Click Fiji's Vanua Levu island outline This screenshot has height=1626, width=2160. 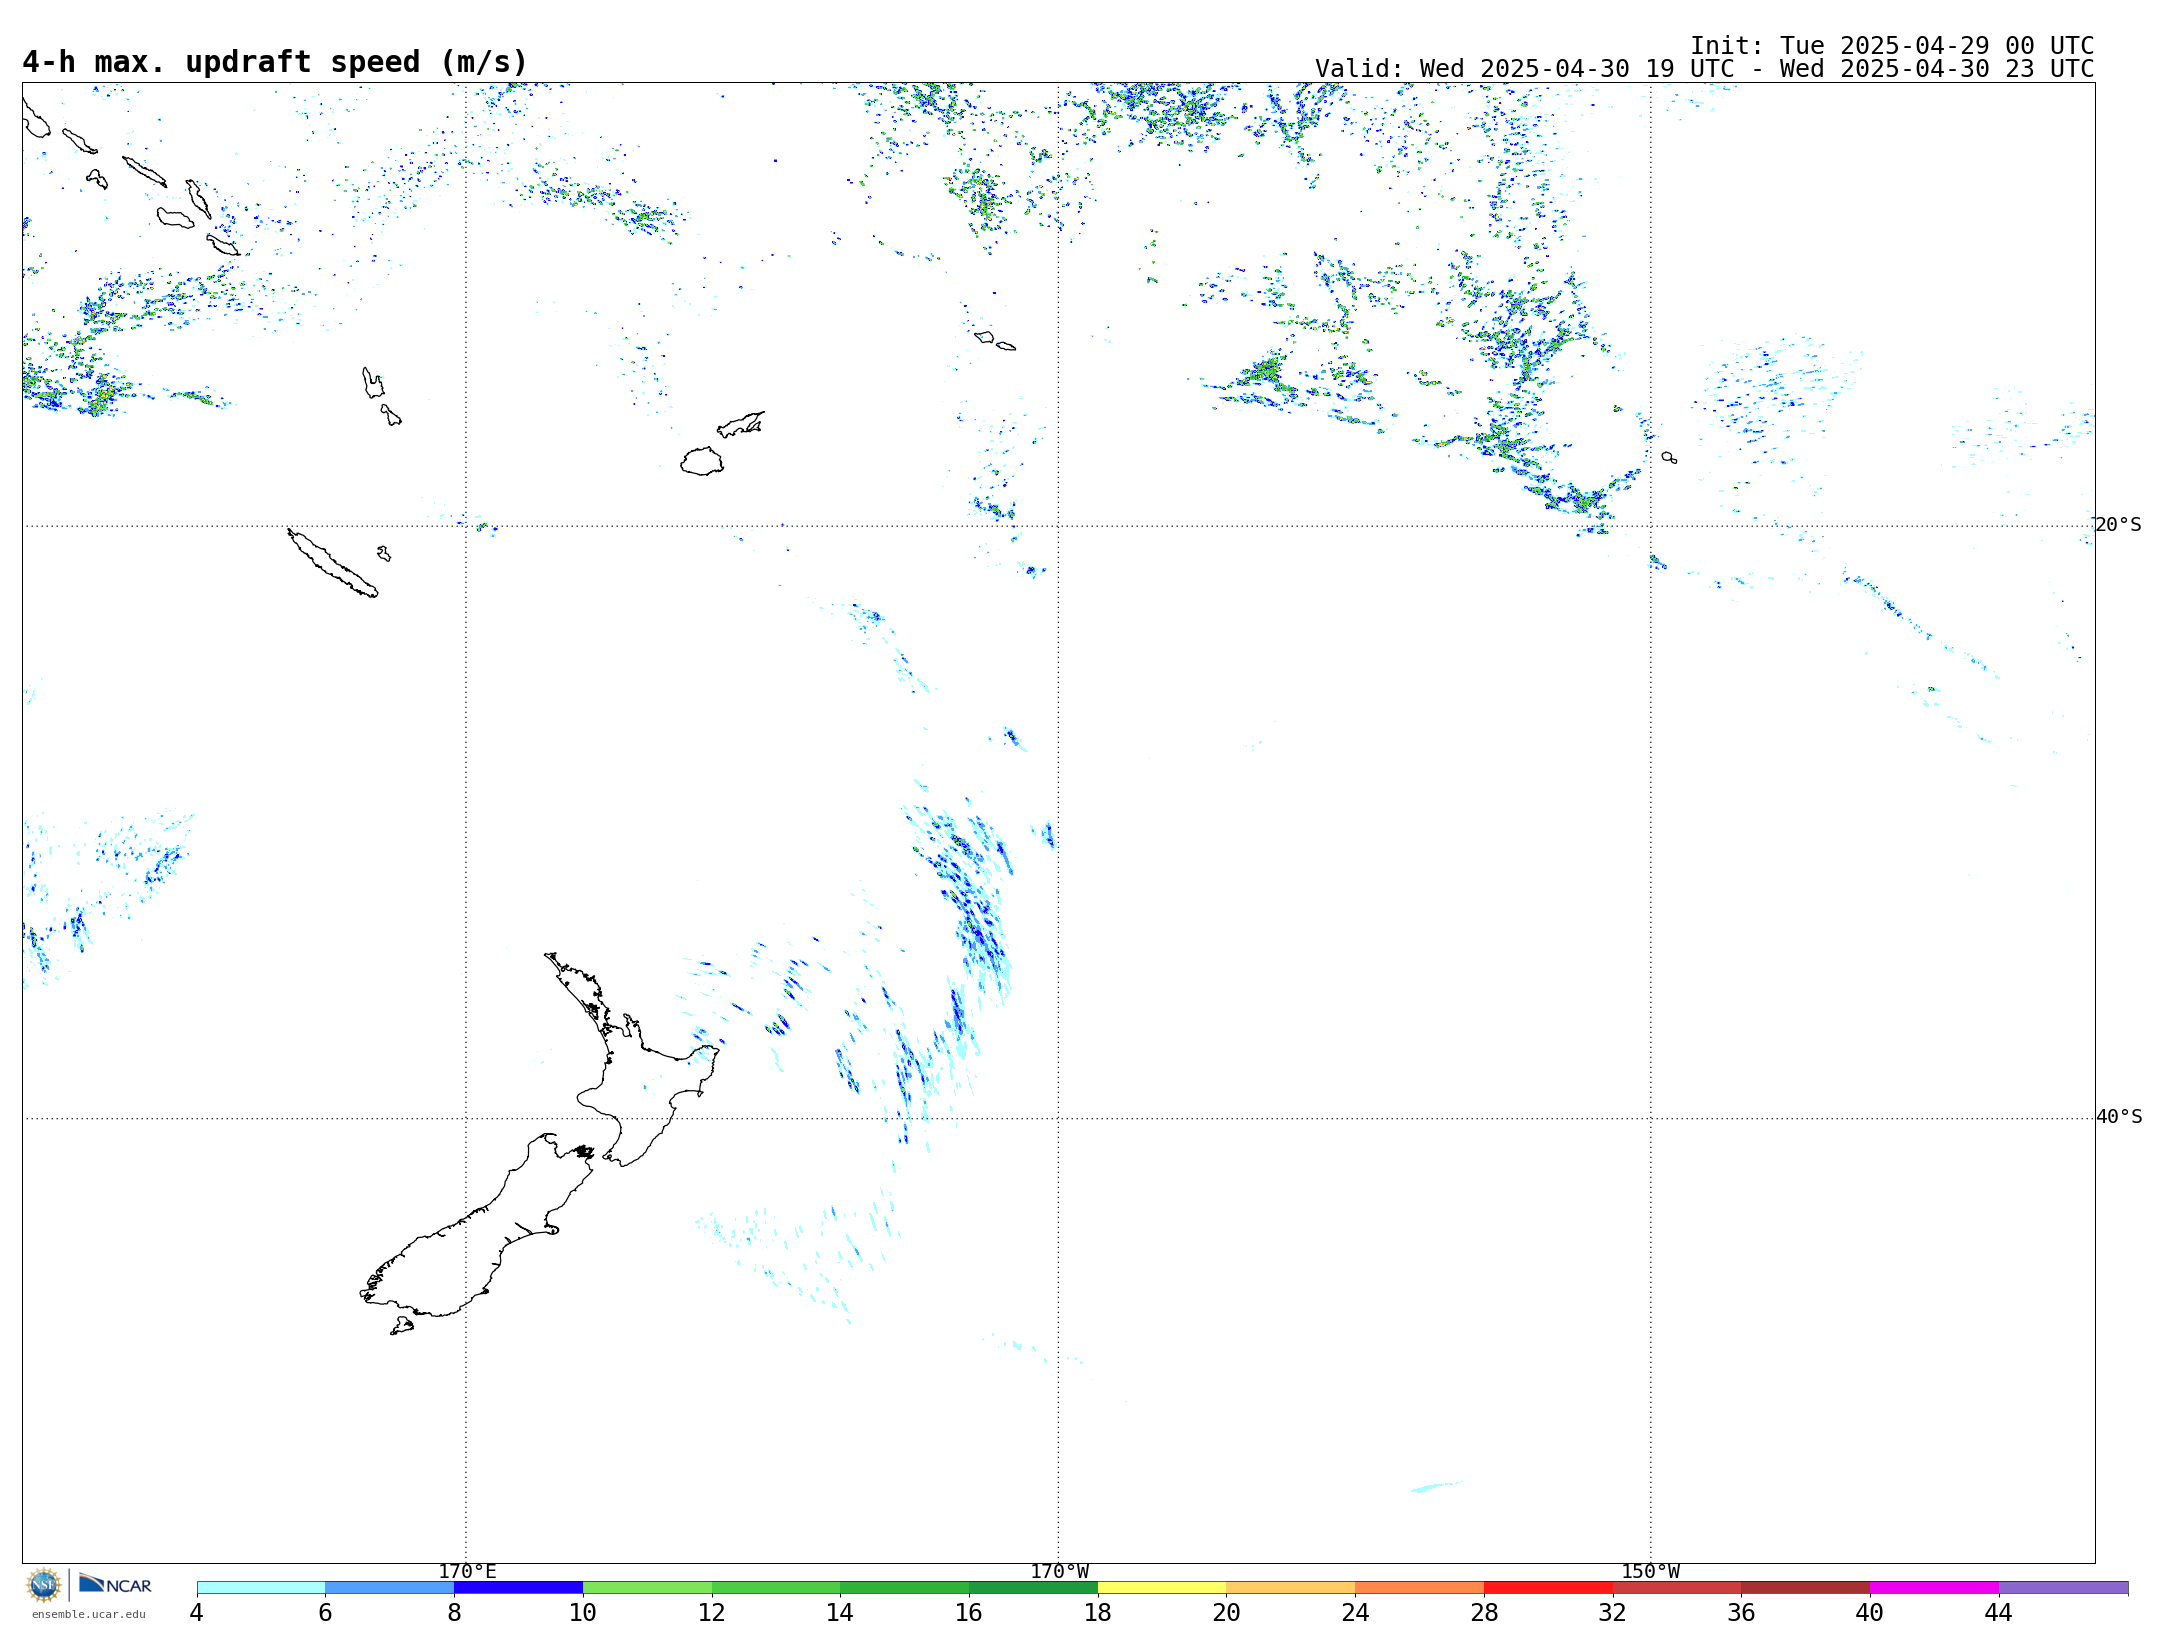[x=741, y=424]
